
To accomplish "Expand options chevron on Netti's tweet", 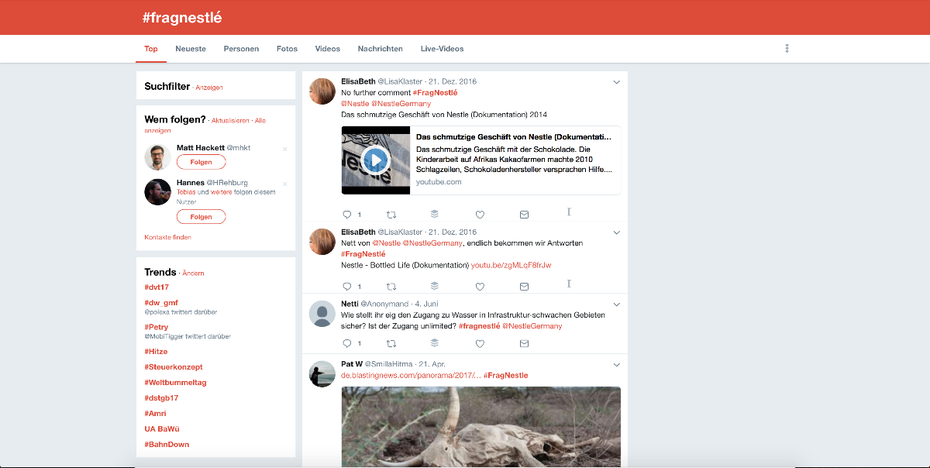I will point(616,304).
